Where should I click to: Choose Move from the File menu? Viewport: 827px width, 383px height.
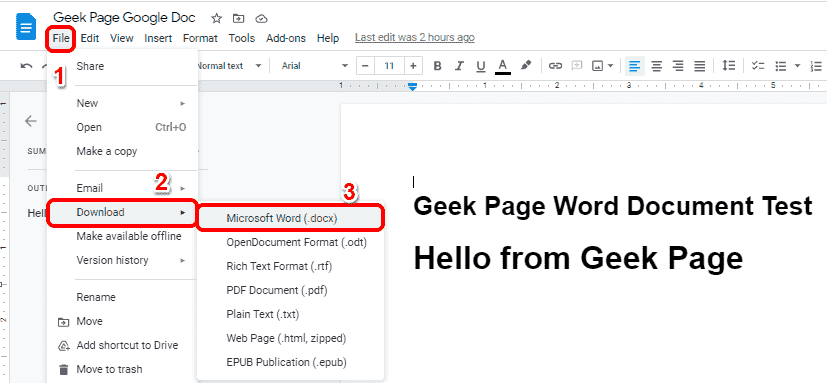[122, 321]
